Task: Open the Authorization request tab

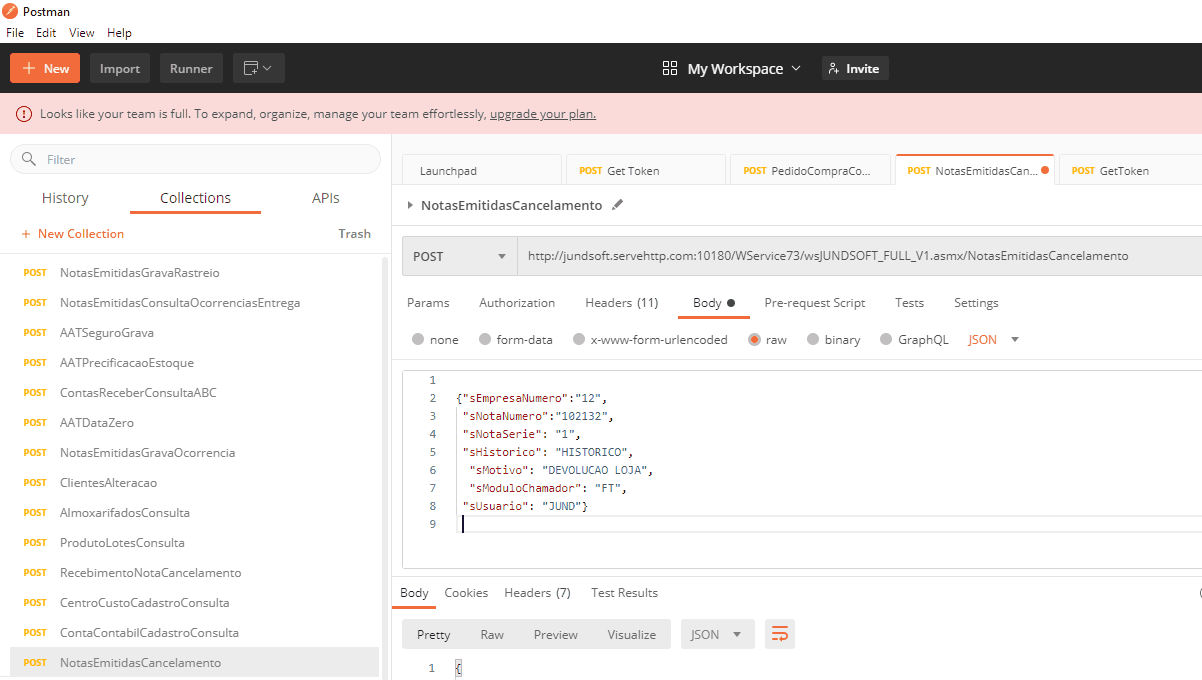Action: tap(516, 302)
